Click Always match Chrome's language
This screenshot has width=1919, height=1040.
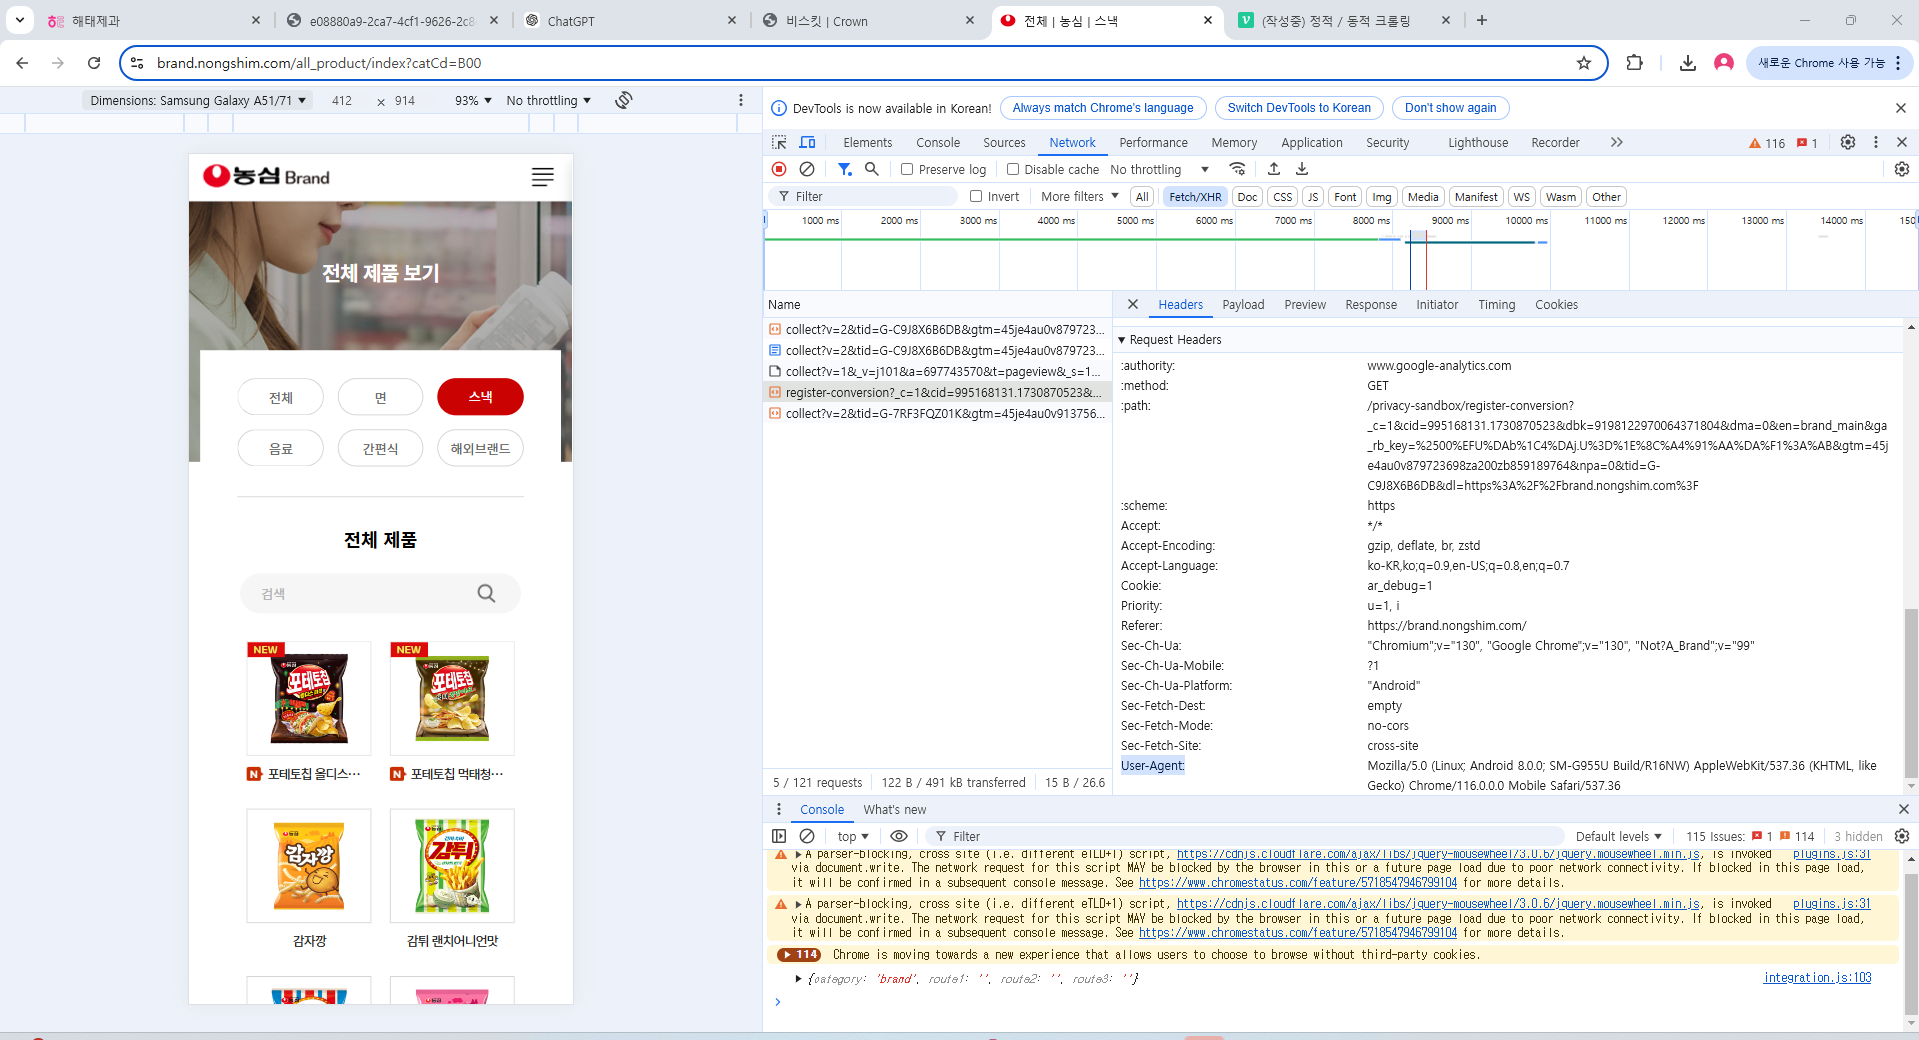1103,108
